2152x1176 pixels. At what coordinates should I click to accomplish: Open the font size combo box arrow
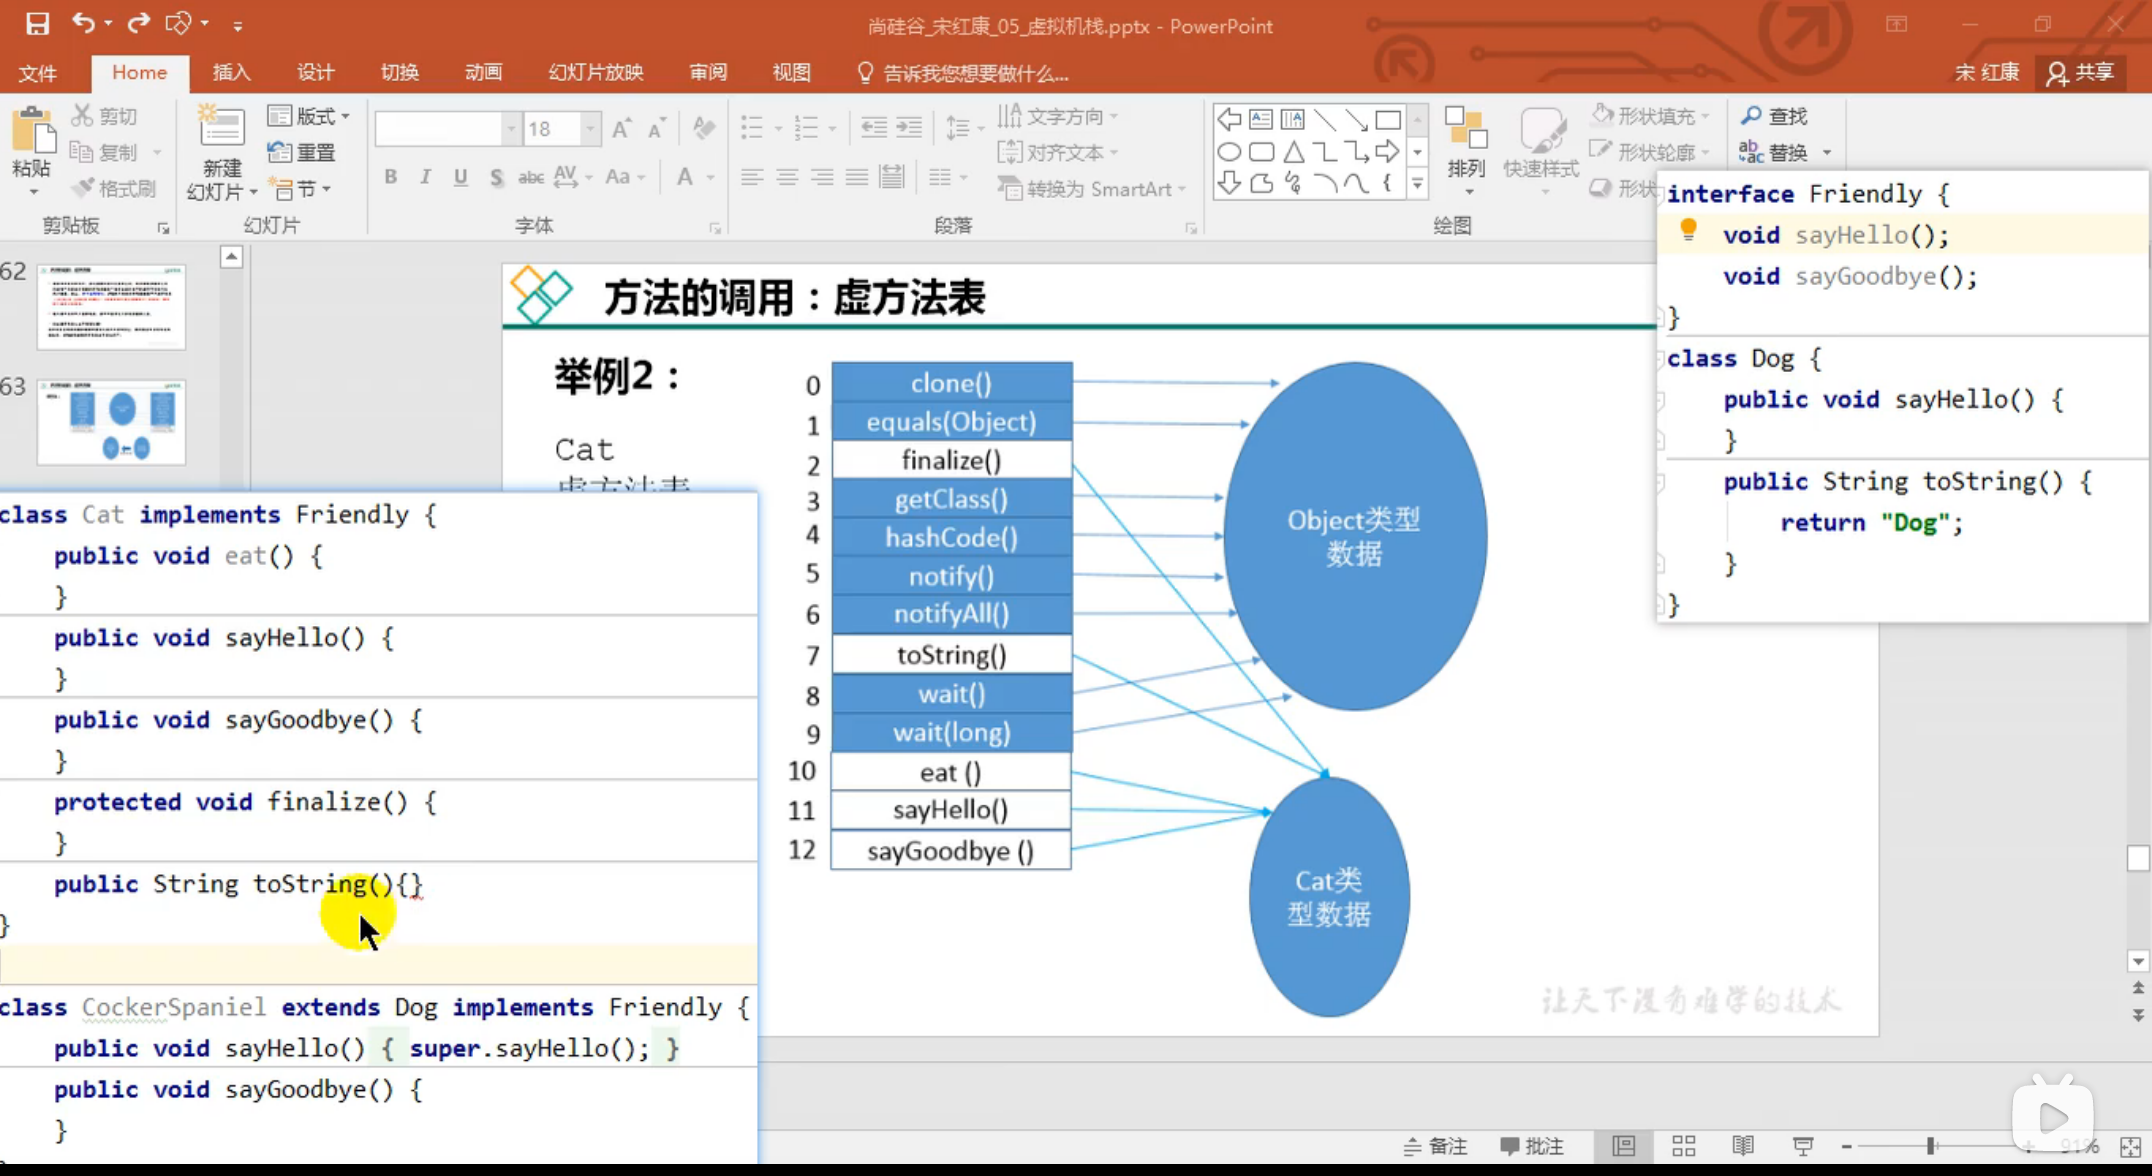[x=590, y=128]
